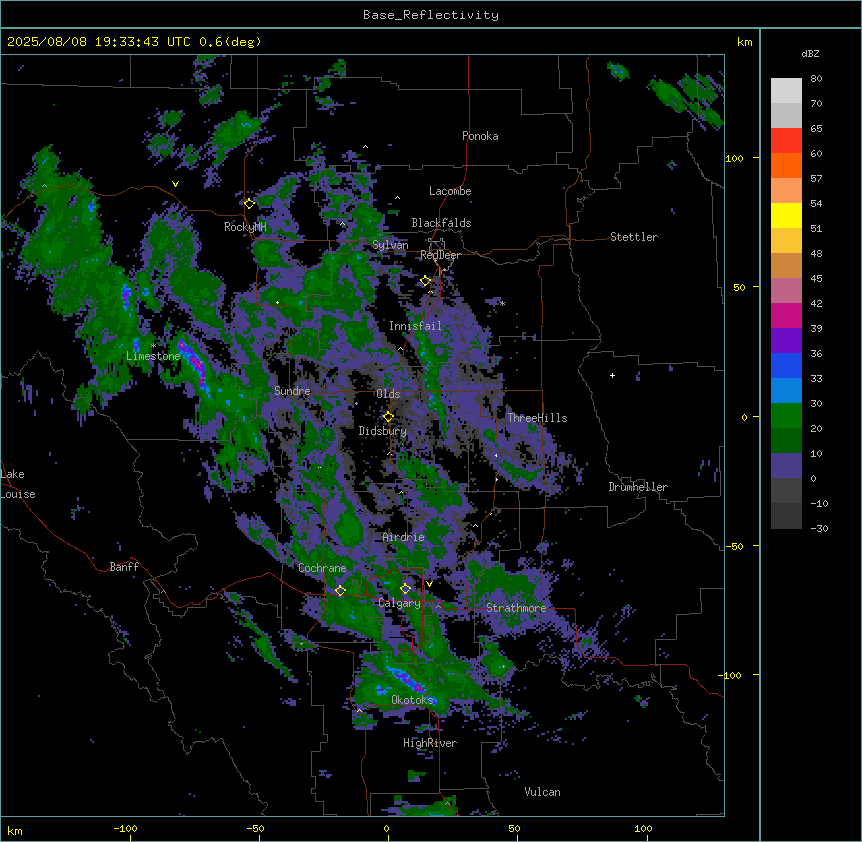Click the purple 36-39 dBZ legend swatch
This screenshot has height=842, width=862.
[786, 341]
